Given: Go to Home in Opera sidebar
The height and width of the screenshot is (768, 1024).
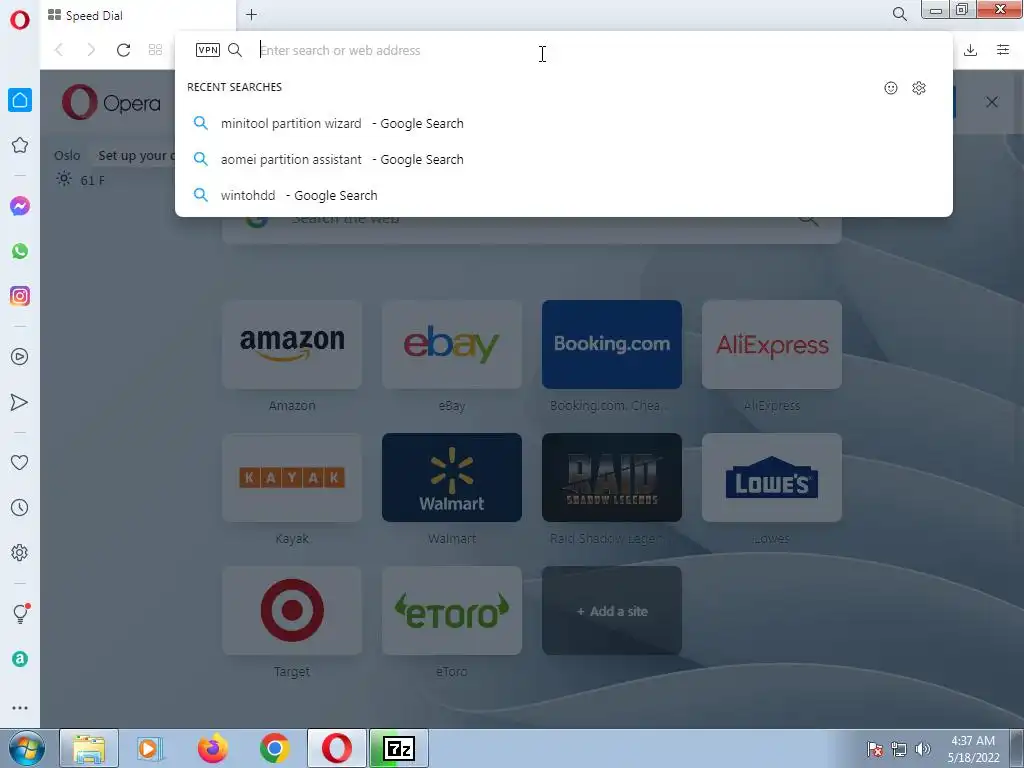Looking at the screenshot, I should pos(20,100).
